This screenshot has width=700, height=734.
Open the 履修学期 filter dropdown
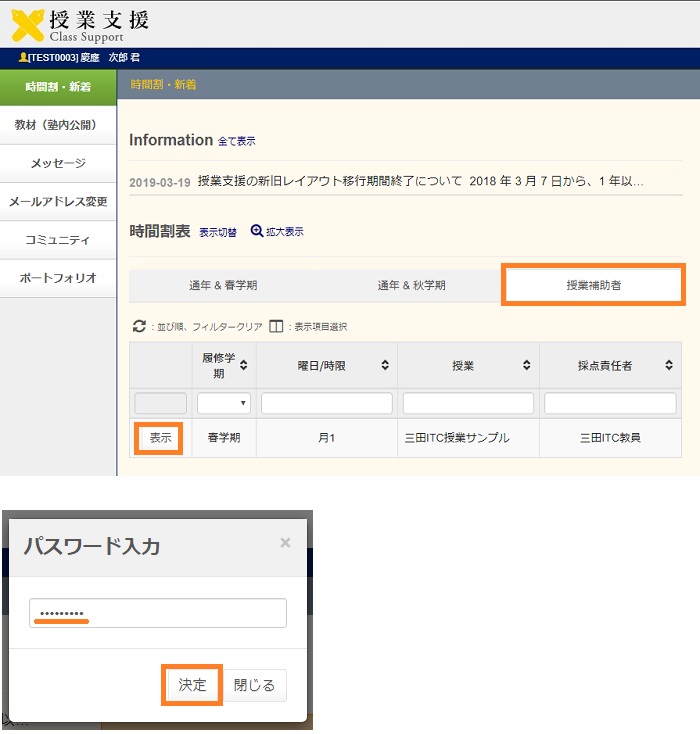click(x=224, y=403)
